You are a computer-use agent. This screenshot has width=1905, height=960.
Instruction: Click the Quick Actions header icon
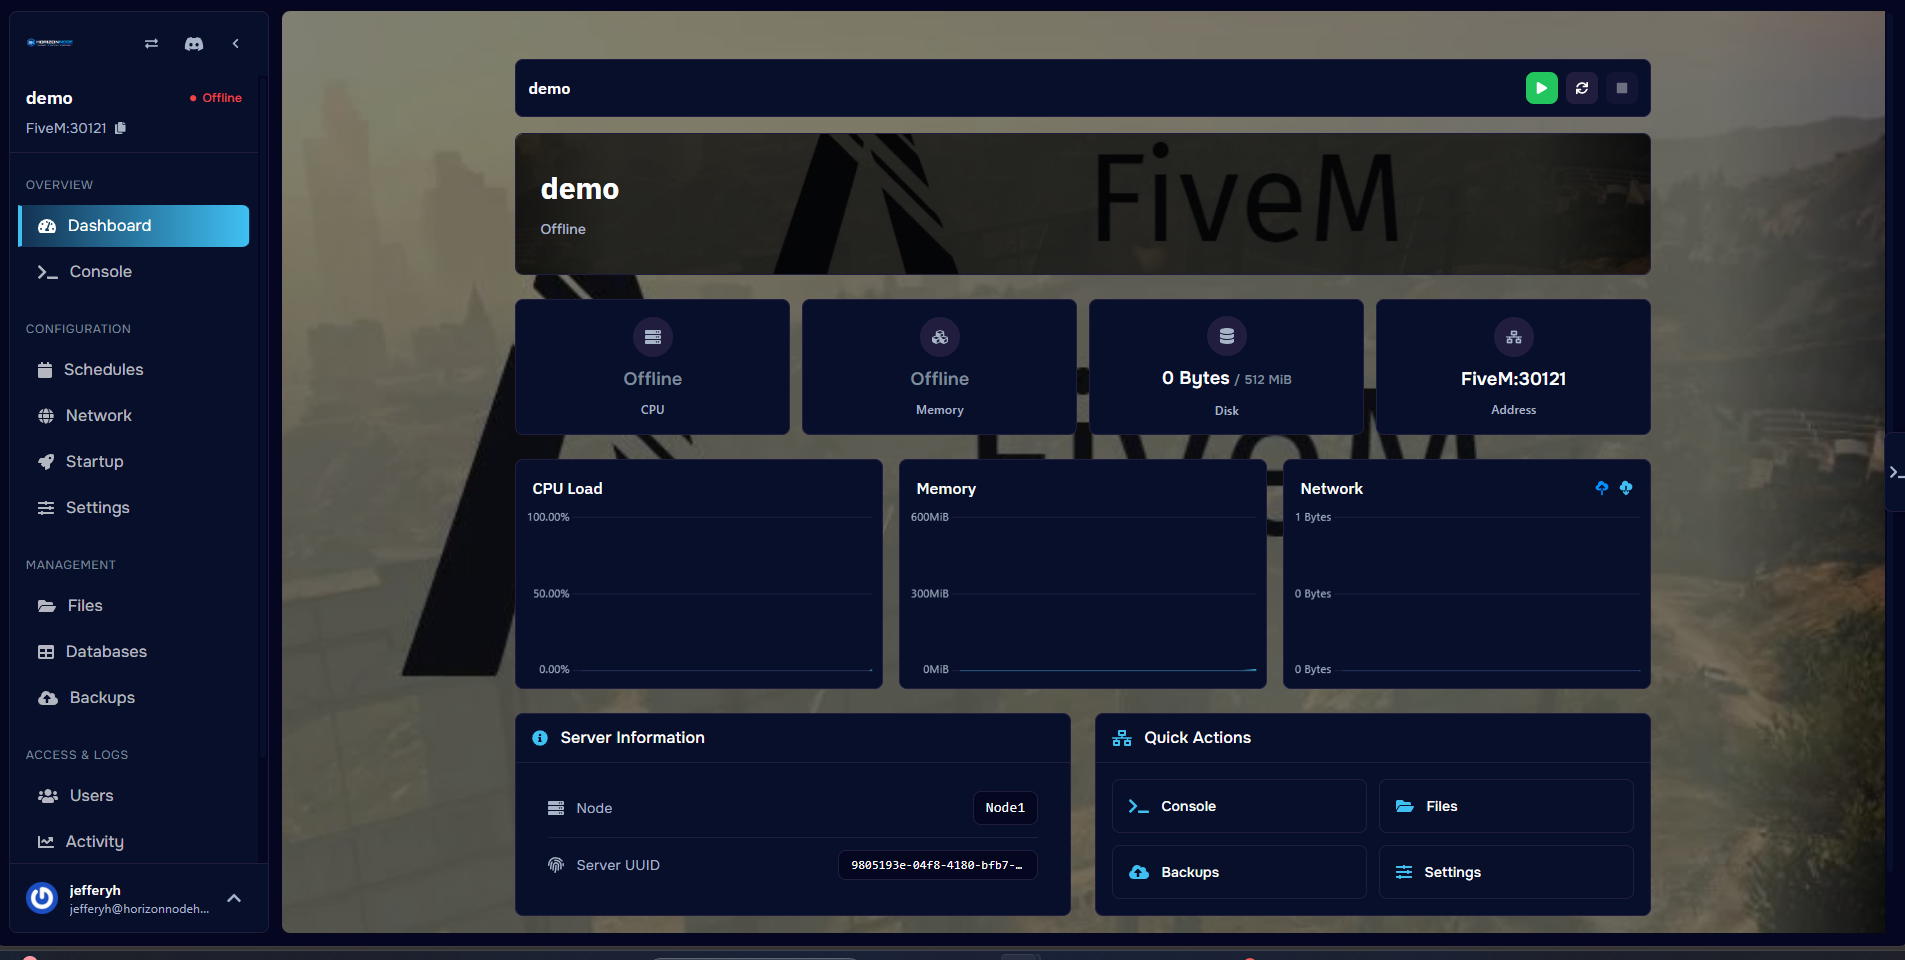pos(1122,738)
